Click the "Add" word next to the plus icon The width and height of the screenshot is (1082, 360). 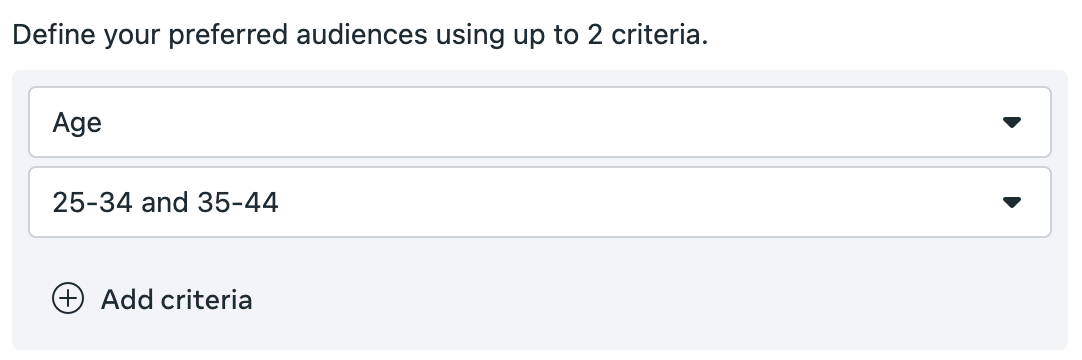(x=127, y=299)
